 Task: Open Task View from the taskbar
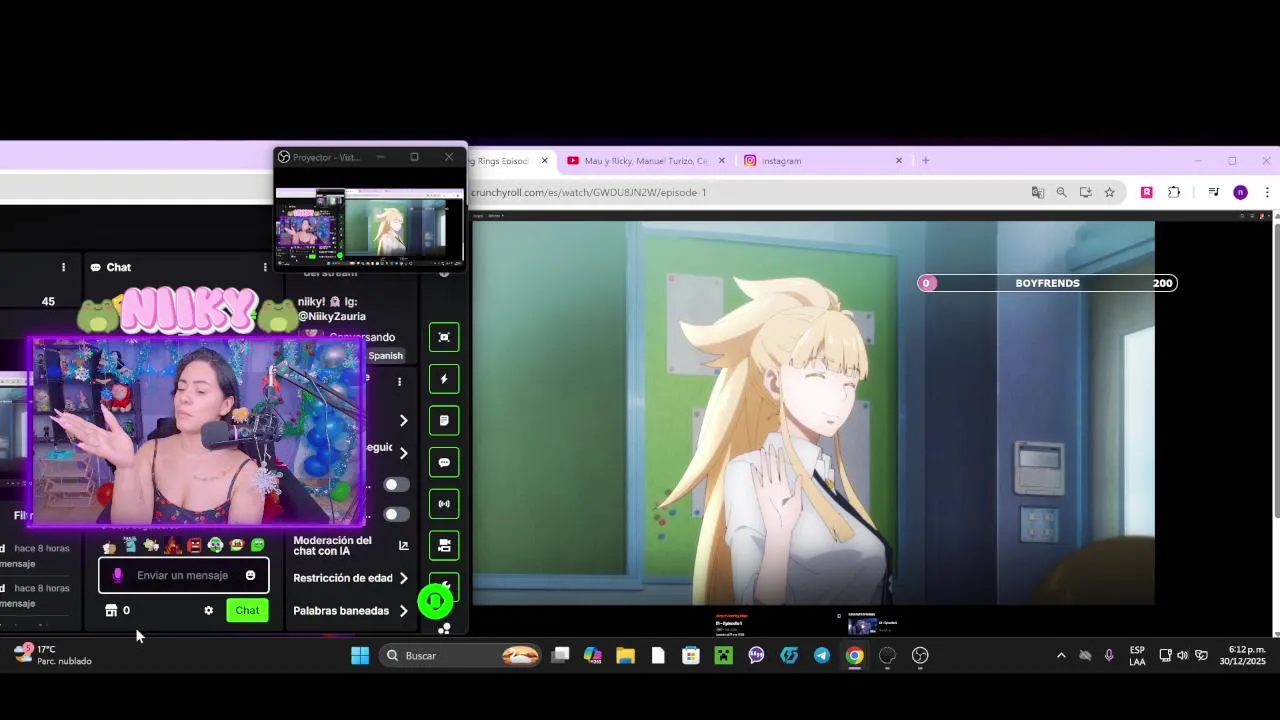point(560,656)
